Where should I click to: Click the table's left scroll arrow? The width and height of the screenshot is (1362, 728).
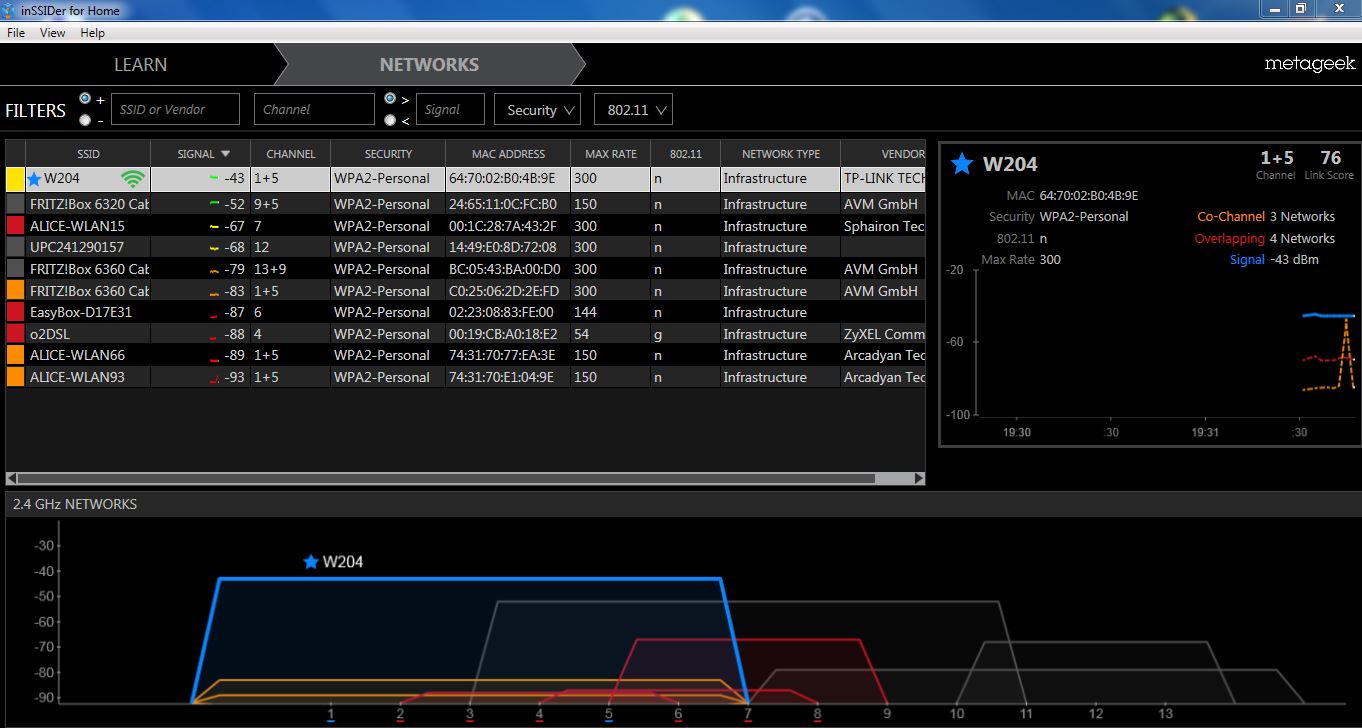click(11, 479)
